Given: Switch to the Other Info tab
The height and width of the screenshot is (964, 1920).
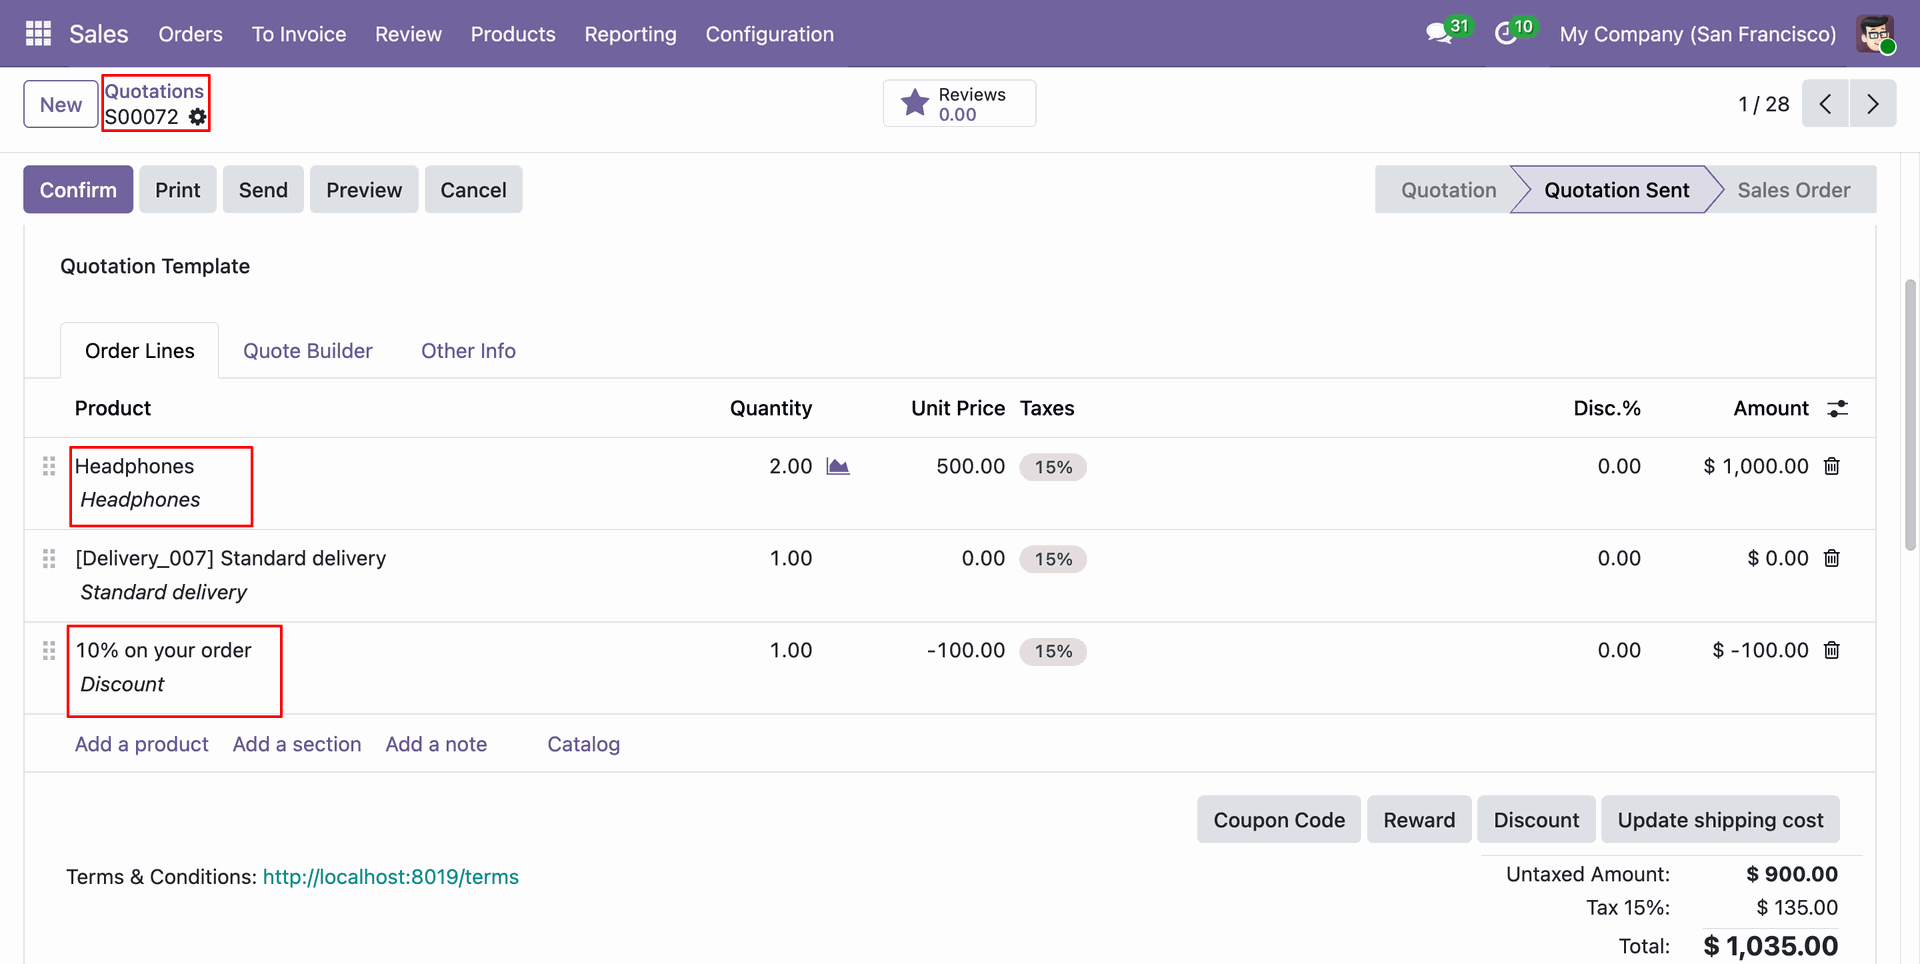Looking at the screenshot, I should [x=468, y=351].
